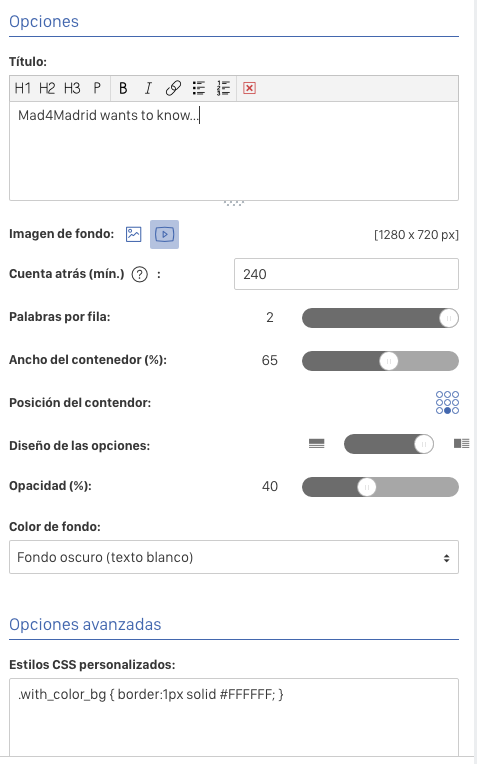Click the Cuenta atrás minutes field

pos(346,274)
